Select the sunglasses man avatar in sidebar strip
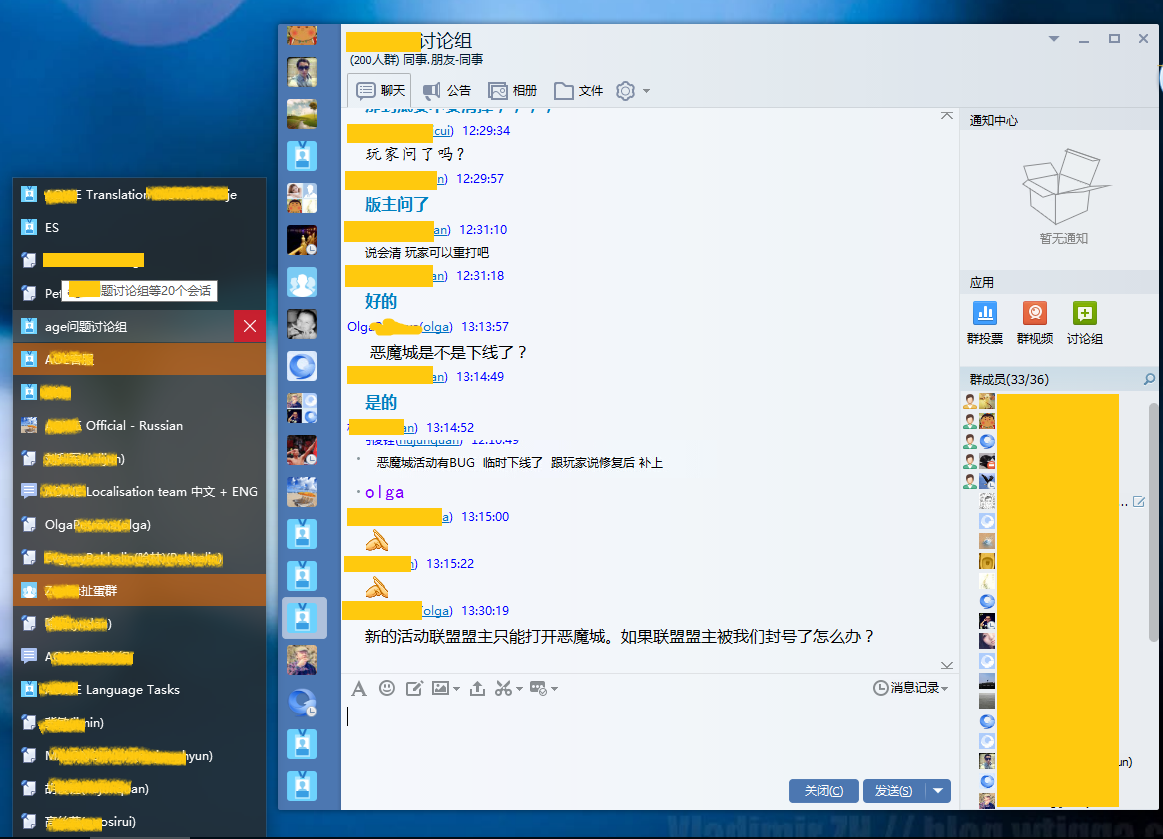The height and width of the screenshot is (839, 1163). click(302, 72)
